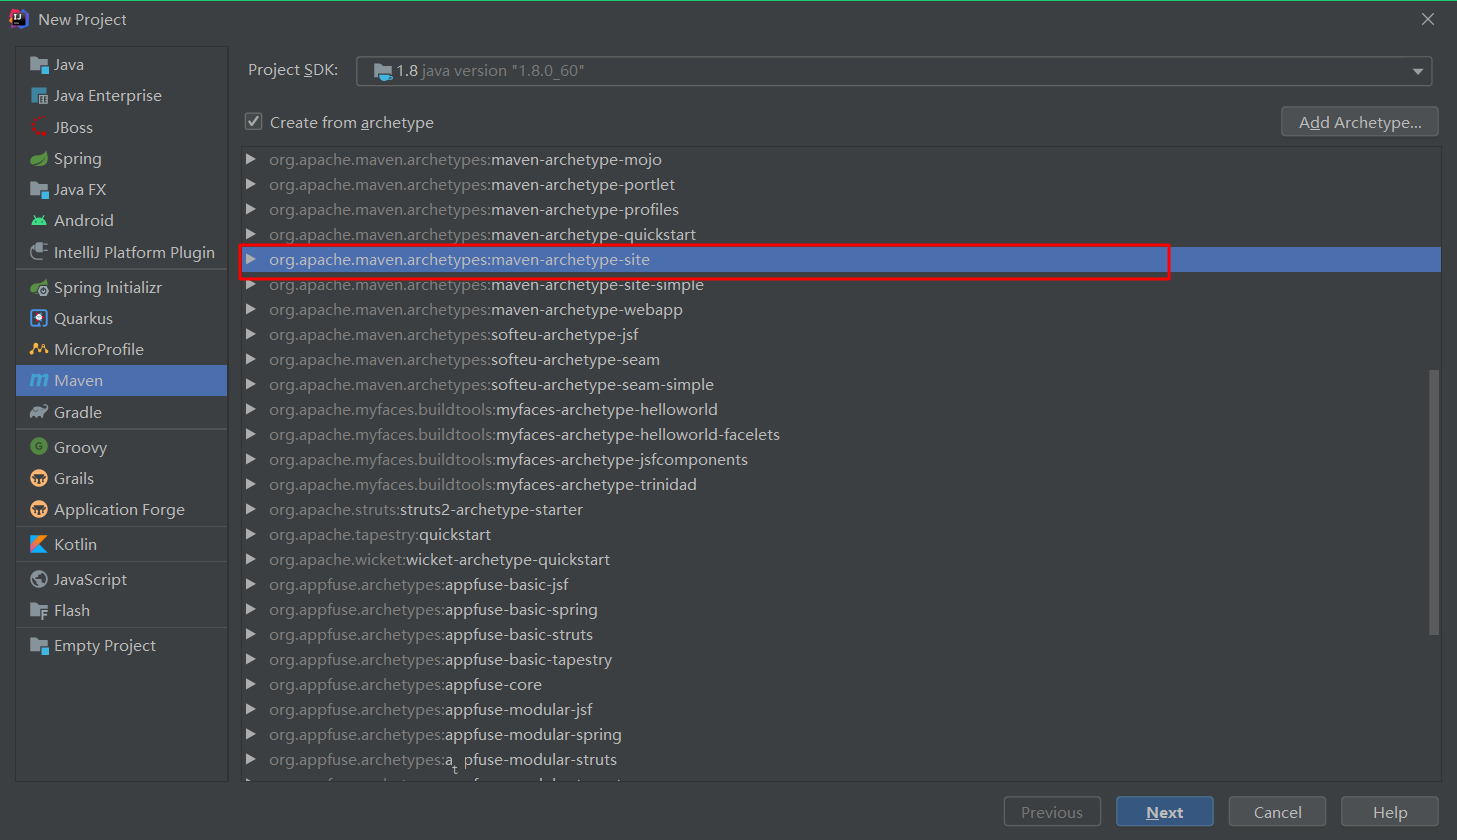1457x840 pixels.
Task: Click the Empty Project folder icon
Action: coord(39,645)
